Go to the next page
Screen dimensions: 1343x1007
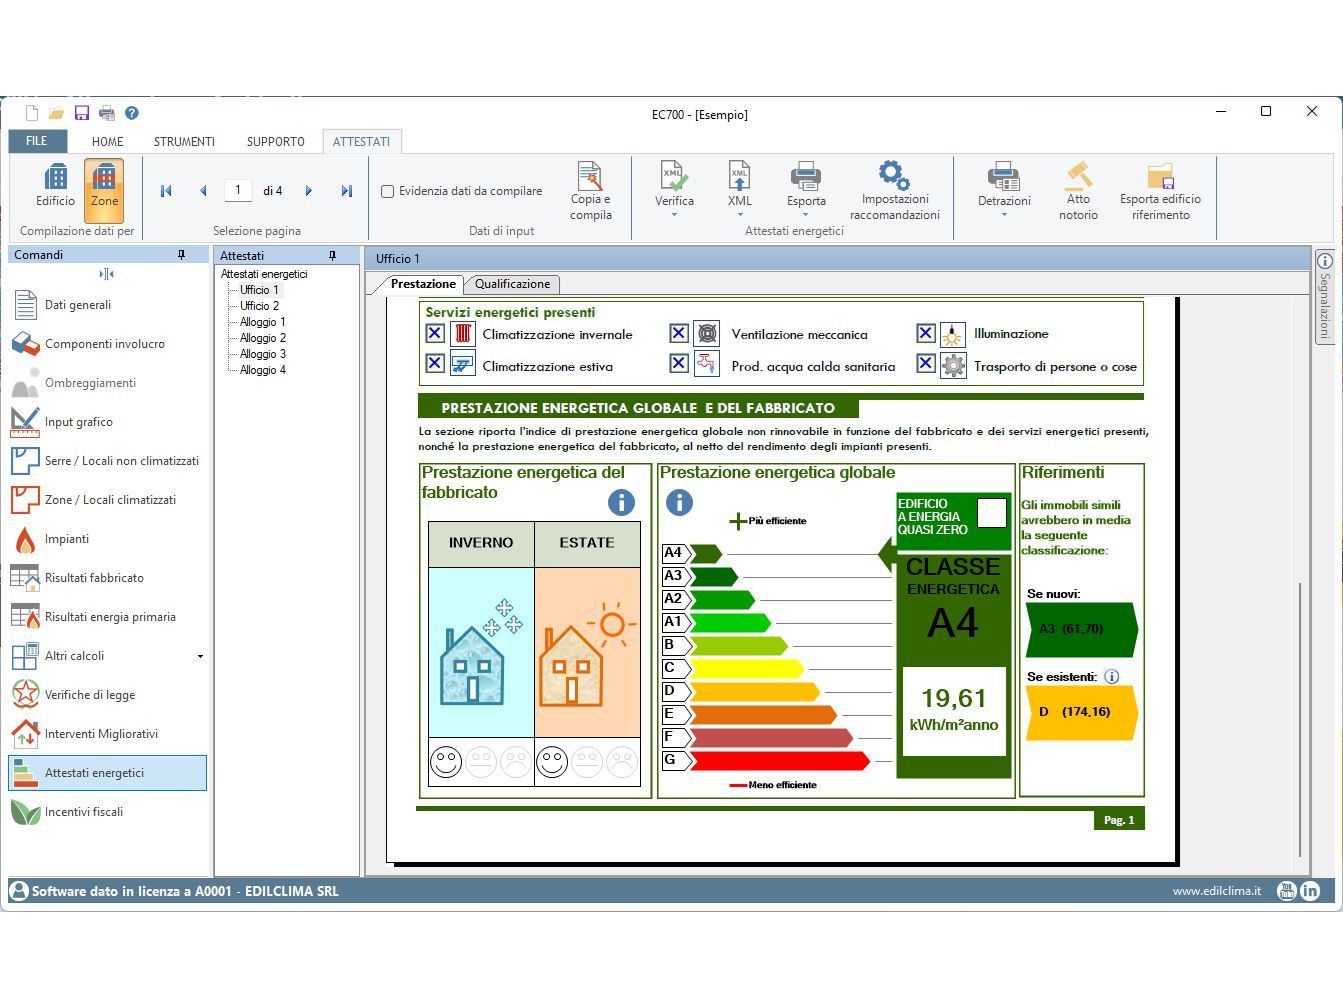(309, 191)
